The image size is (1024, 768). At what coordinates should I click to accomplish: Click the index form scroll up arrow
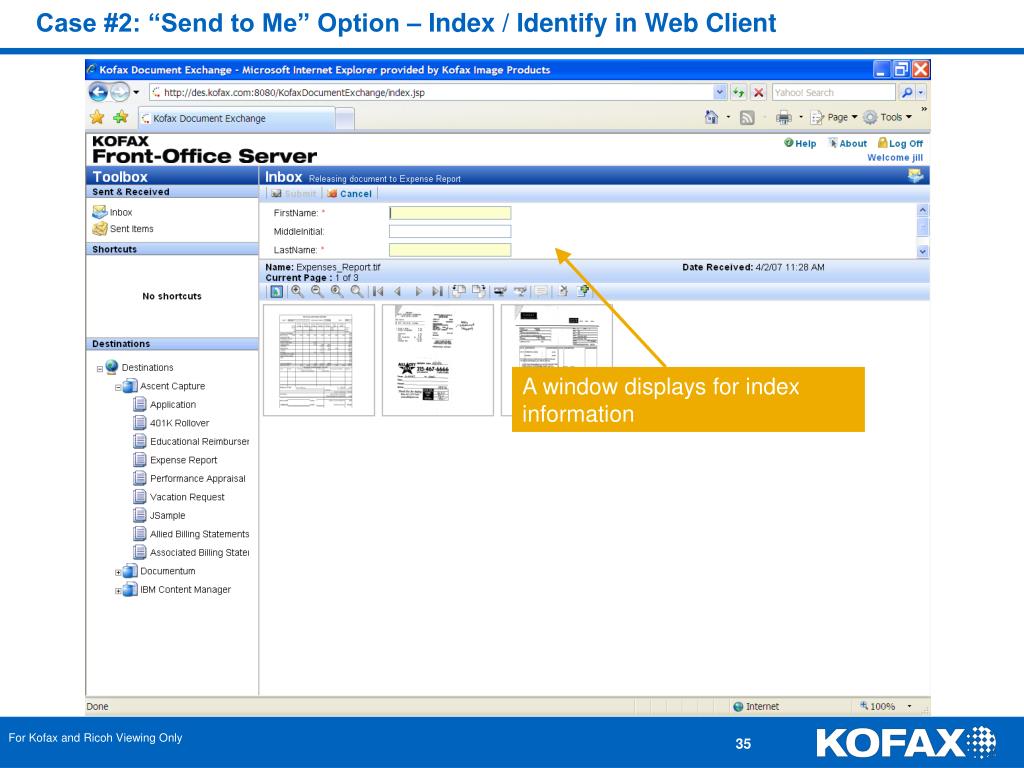(x=923, y=210)
